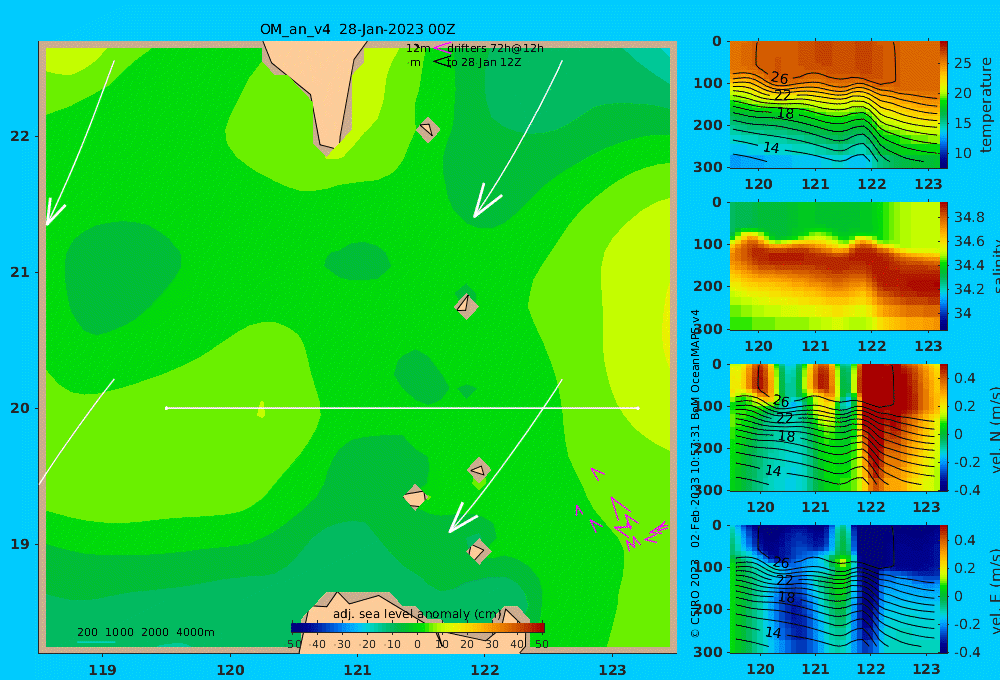Image resolution: width=1000 pixels, height=680 pixels.
Task: Click the '26' contour label in the temperature panel
Action: (779, 78)
